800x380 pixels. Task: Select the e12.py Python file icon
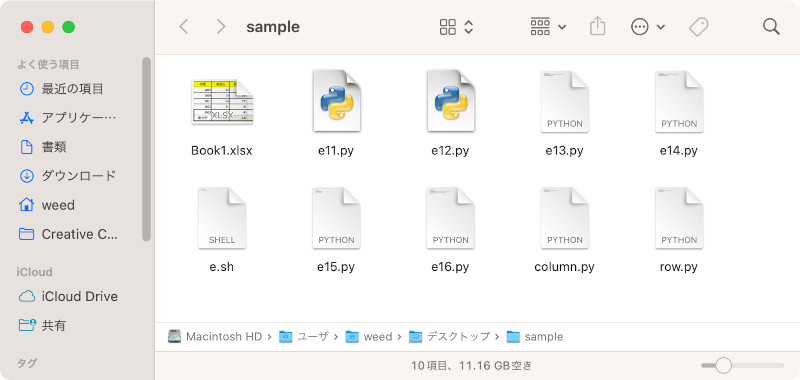(x=451, y=100)
